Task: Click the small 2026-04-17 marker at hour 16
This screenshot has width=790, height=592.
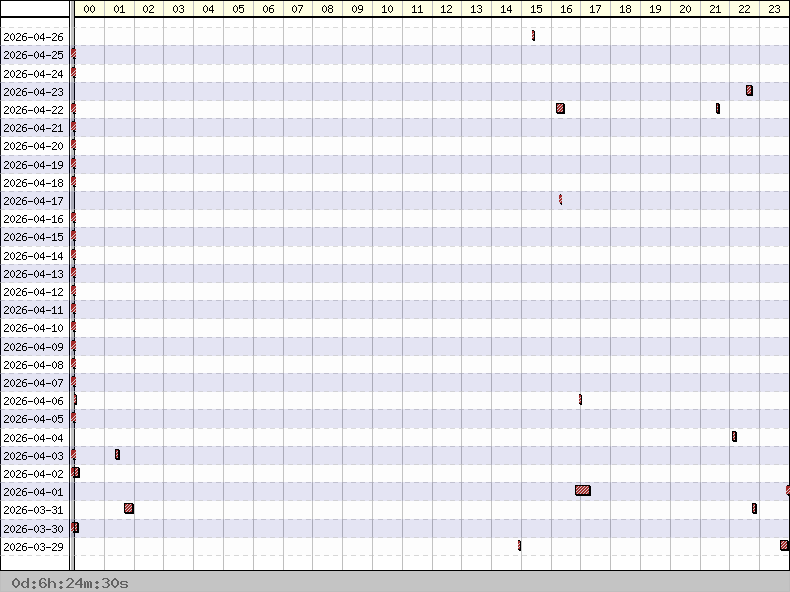Action: pyautogui.click(x=560, y=199)
